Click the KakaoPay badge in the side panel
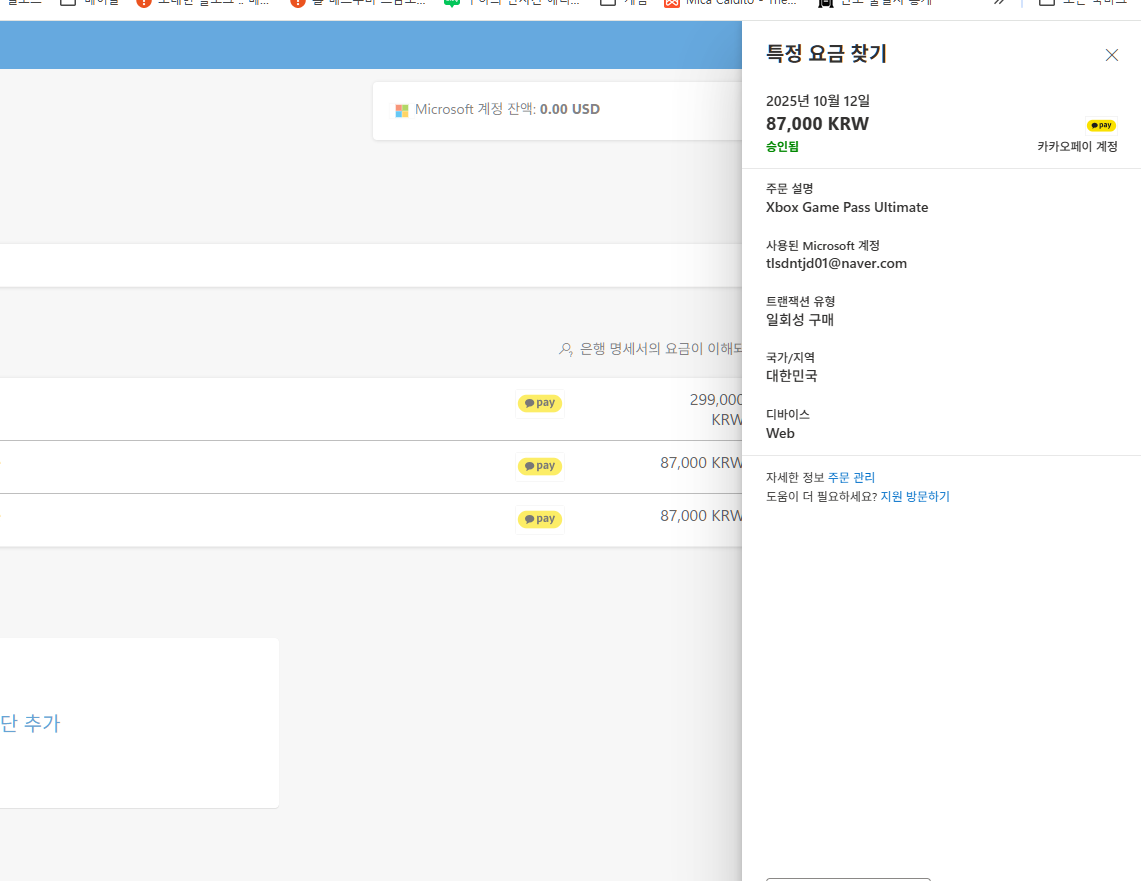1141x881 pixels. point(1101,125)
